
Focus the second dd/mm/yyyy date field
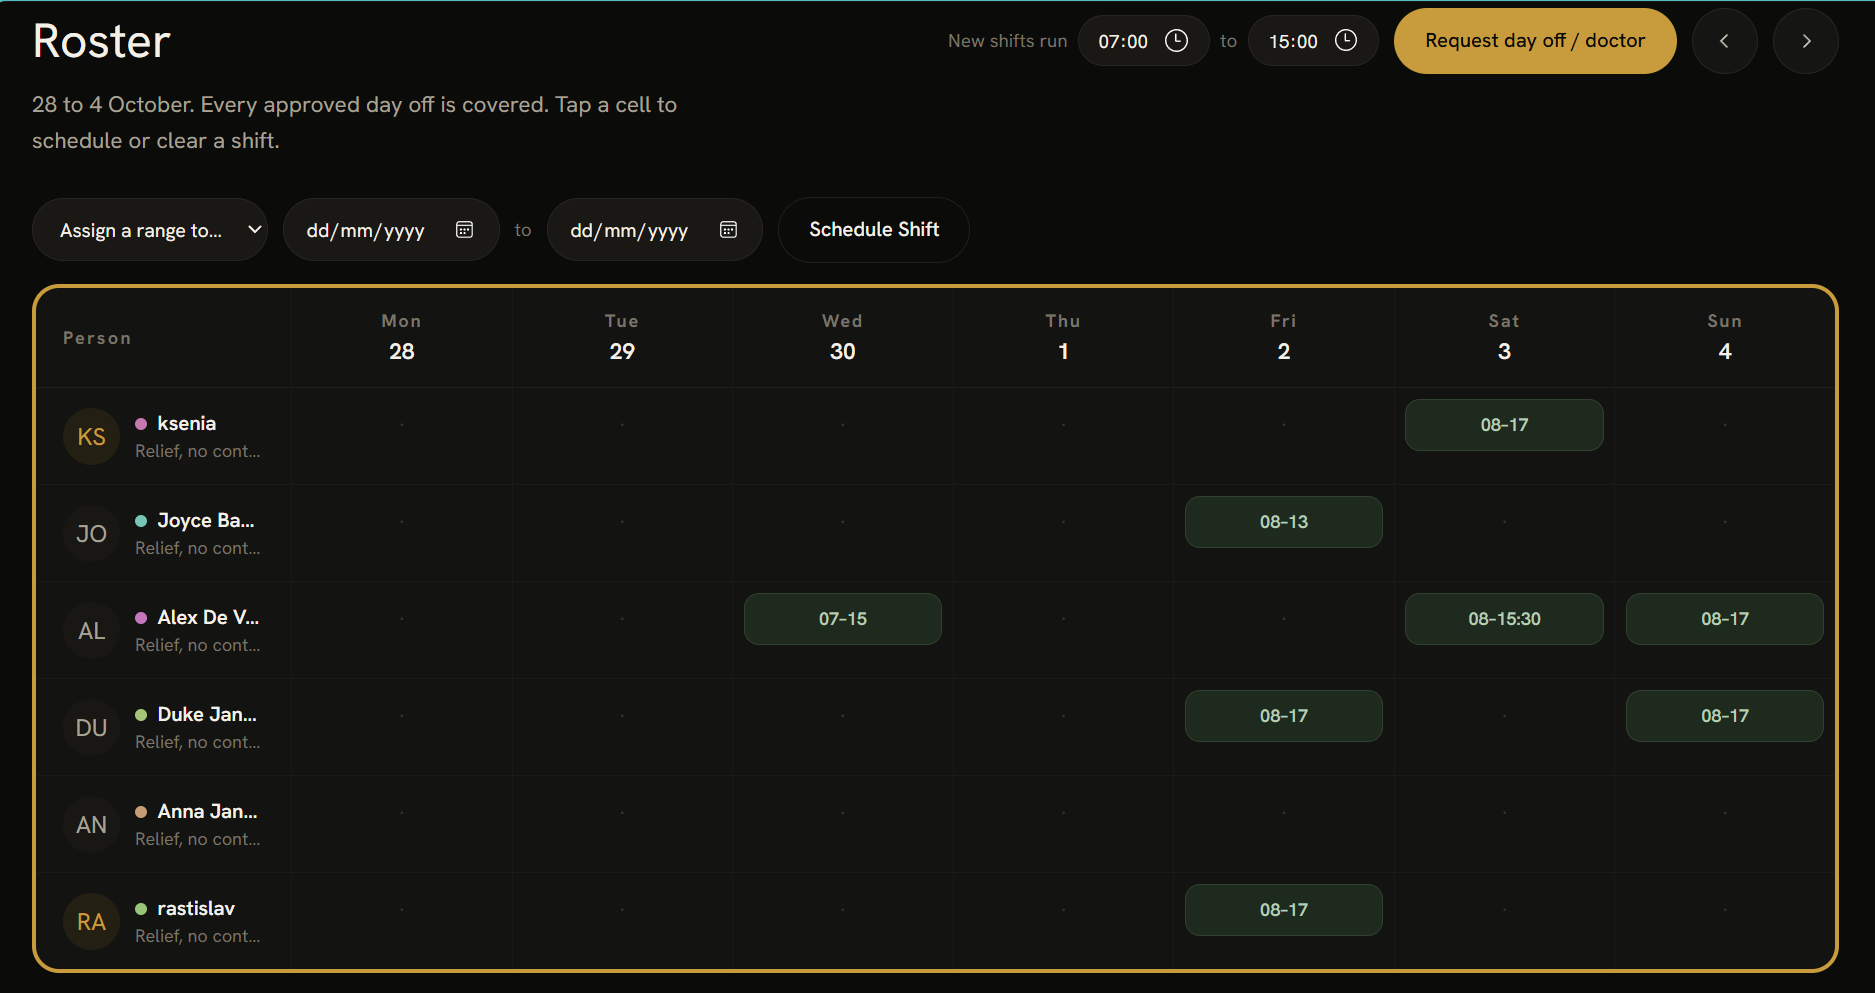click(655, 230)
